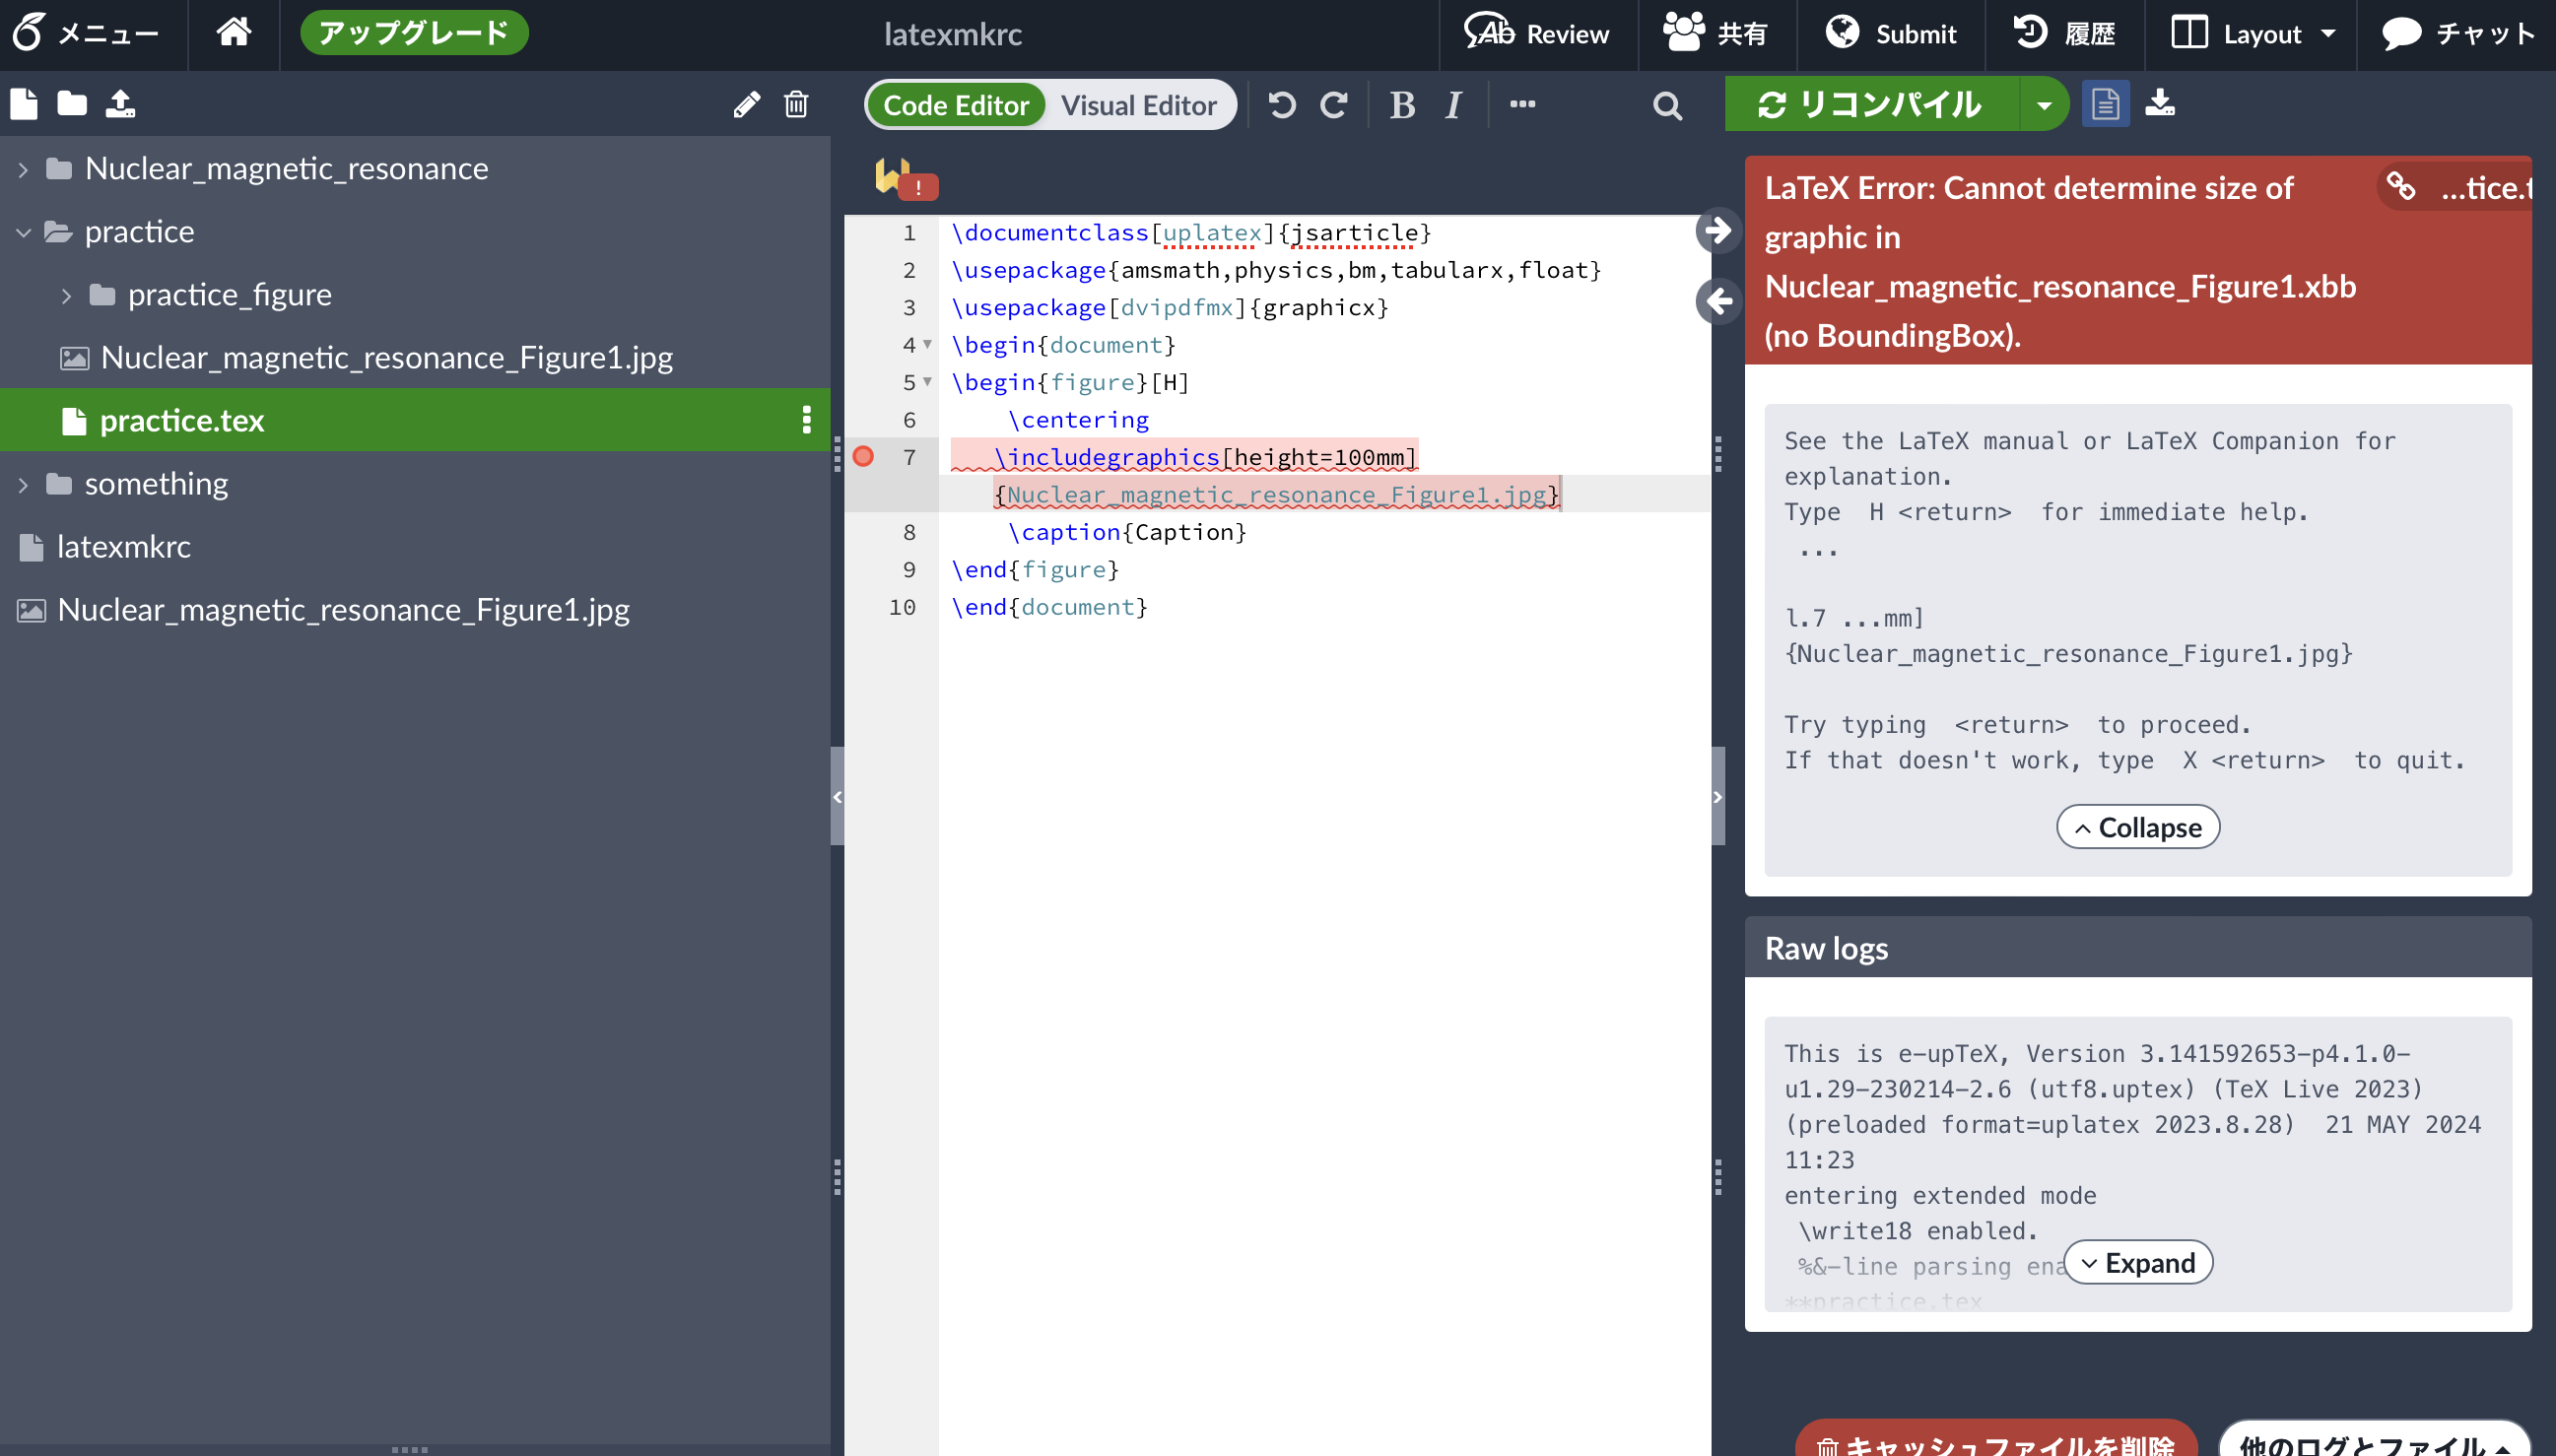The height and width of the screenshot is (1456, 2556).
Task: Open the Review menu item
Action: (x=1537, y=34)
